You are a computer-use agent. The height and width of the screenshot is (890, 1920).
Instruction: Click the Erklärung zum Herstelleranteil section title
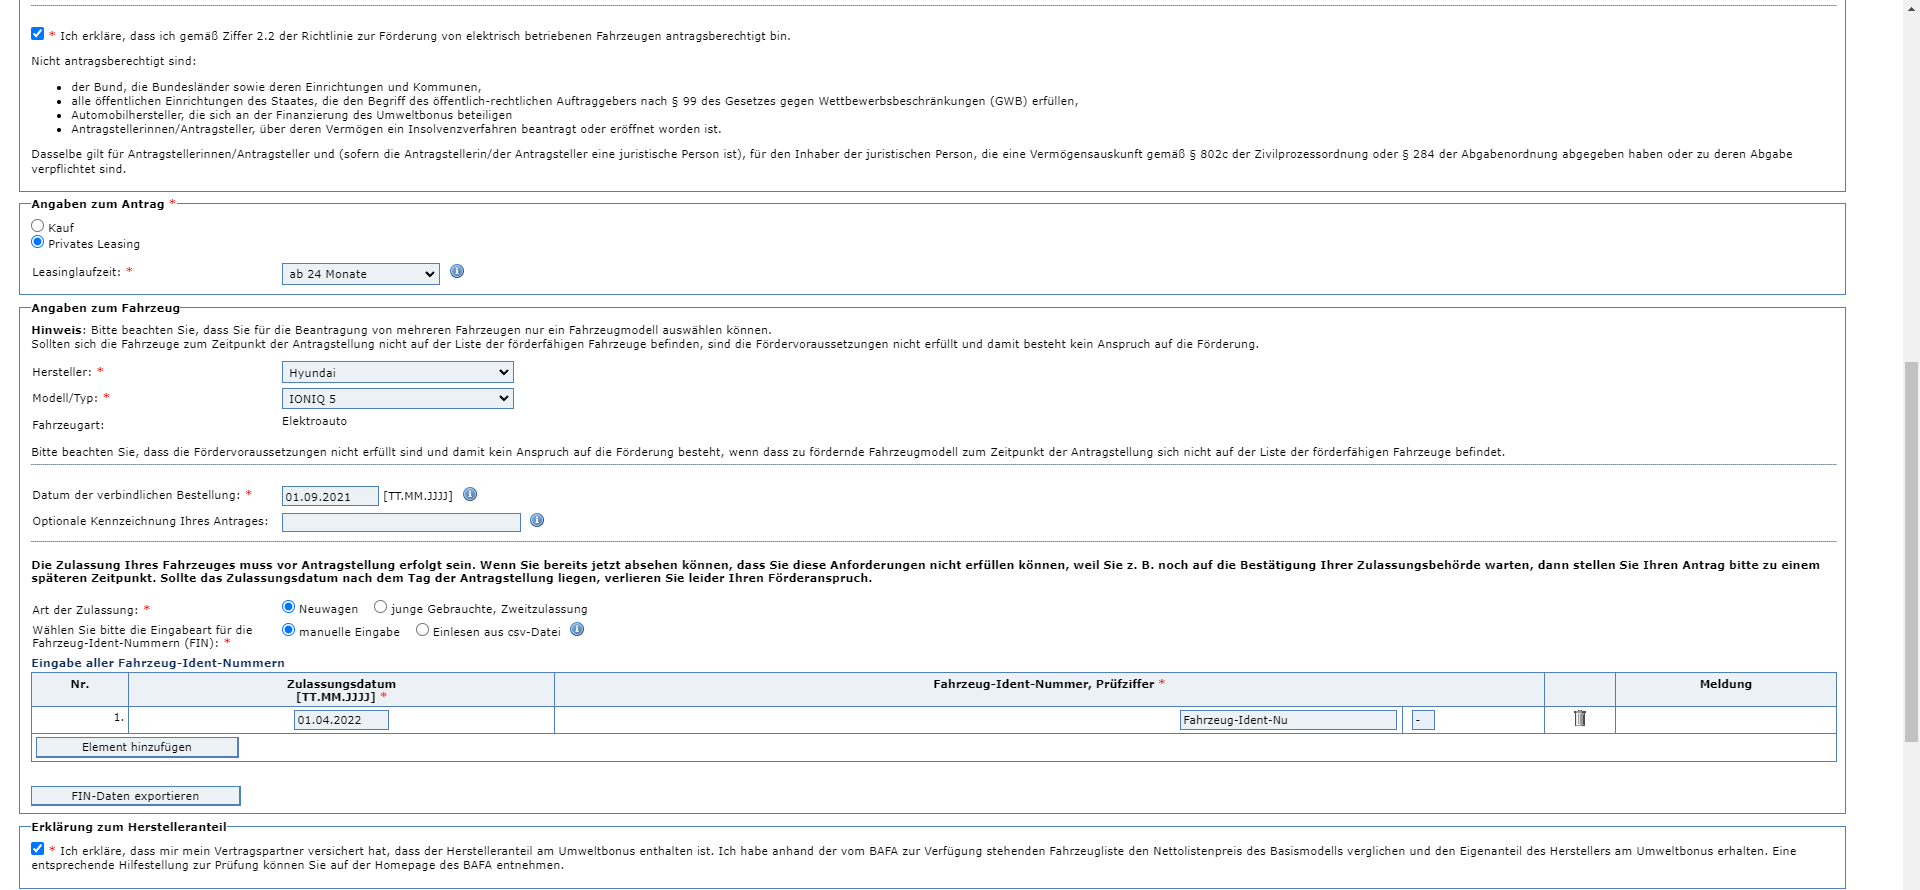coord(129,827)
